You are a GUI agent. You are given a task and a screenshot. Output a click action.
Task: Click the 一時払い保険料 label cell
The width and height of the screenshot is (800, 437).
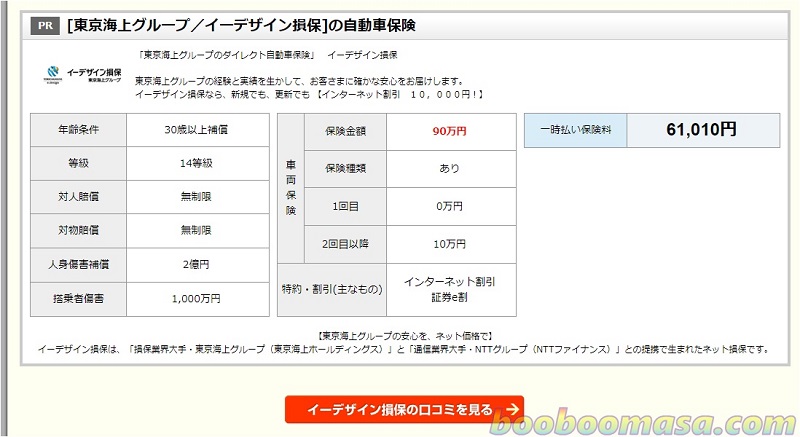coord(576,130)
